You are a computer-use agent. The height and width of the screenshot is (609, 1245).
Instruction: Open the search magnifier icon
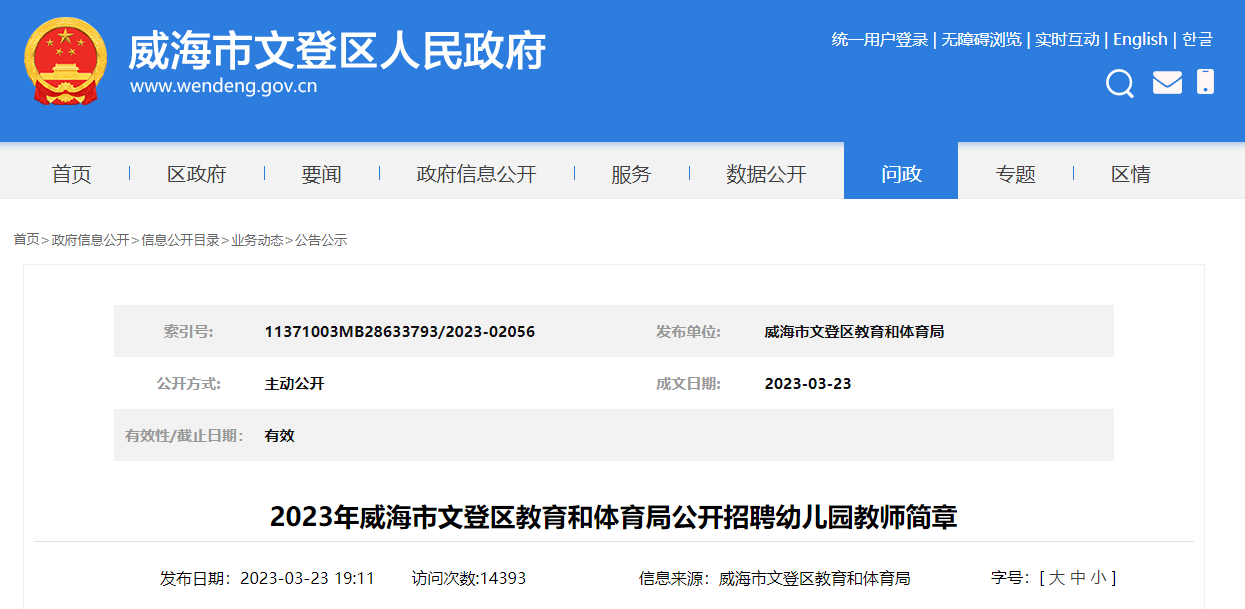pos(1120,83)
